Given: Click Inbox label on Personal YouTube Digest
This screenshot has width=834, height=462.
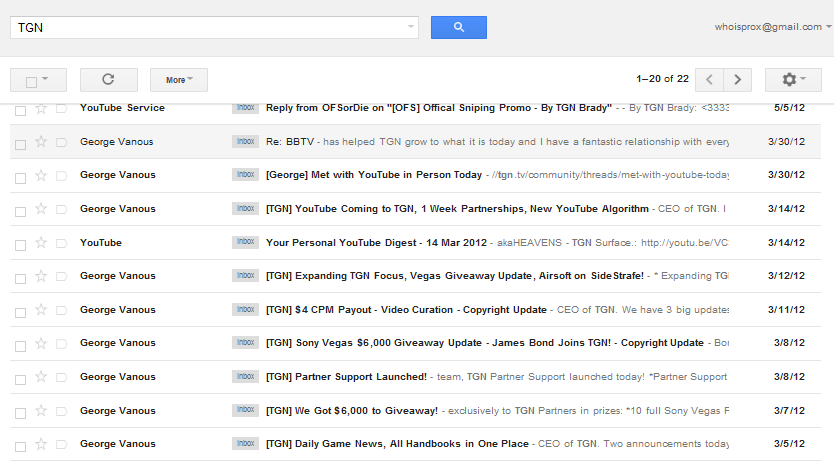Looking at the screenshot, I should point(245,242).
